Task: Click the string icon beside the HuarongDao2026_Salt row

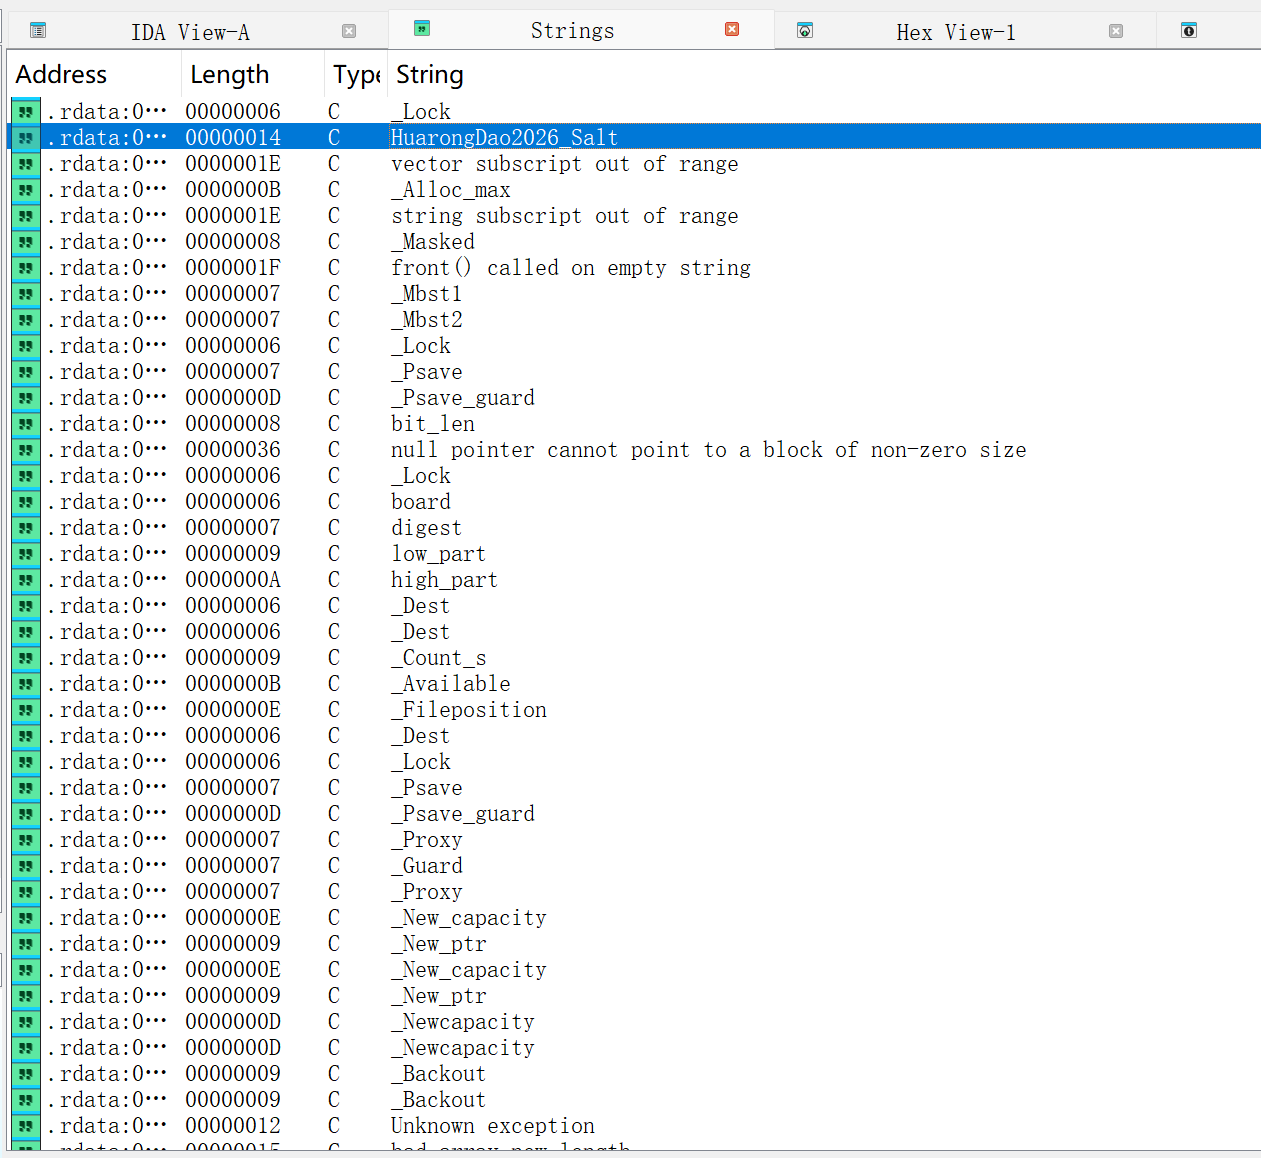Action: click(26, 138)
